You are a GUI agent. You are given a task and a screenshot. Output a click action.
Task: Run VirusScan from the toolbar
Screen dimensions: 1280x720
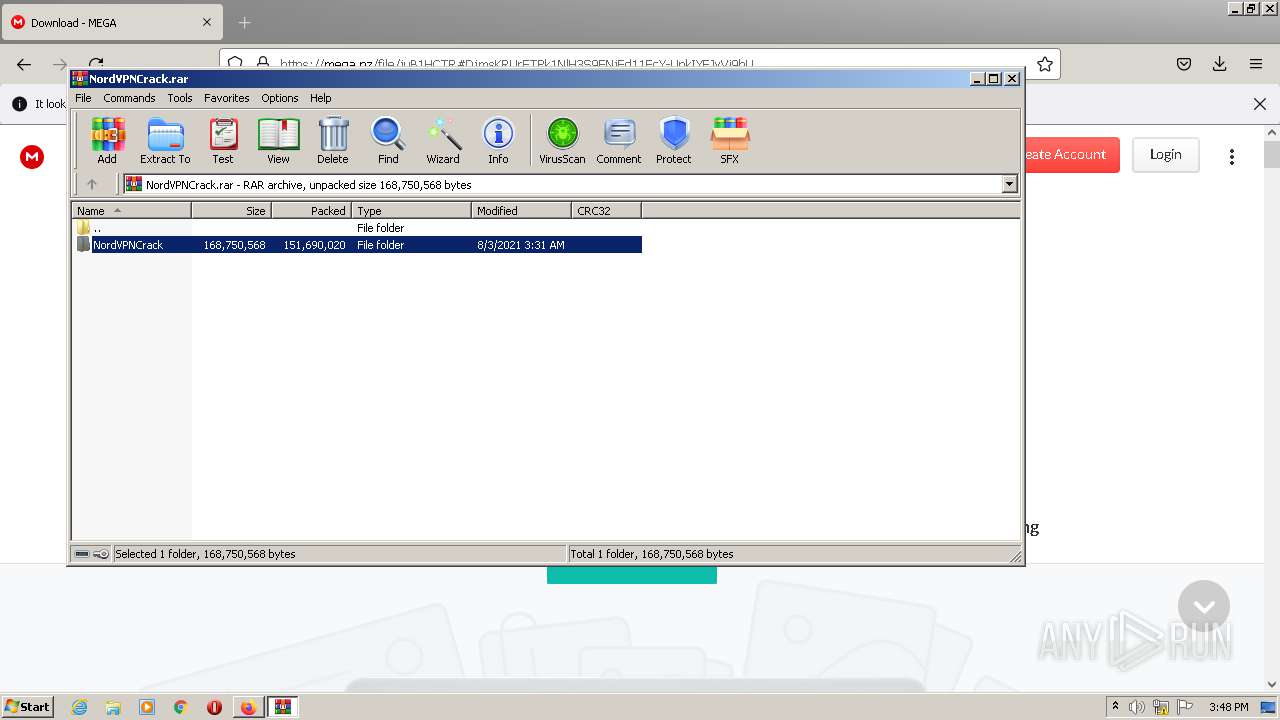(562, 140)
